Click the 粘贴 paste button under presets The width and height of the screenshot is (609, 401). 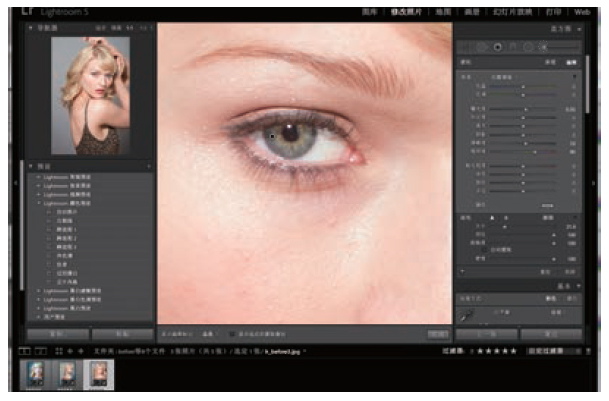(123, 334)
